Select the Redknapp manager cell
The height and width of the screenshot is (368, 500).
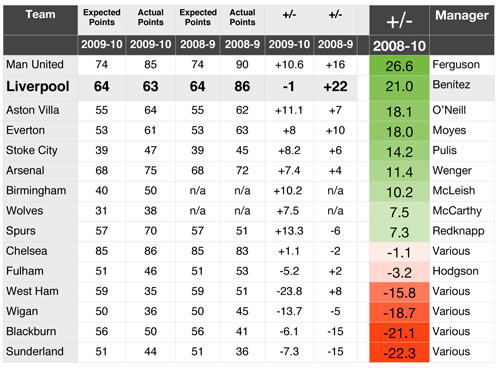[x=462, y=231]
